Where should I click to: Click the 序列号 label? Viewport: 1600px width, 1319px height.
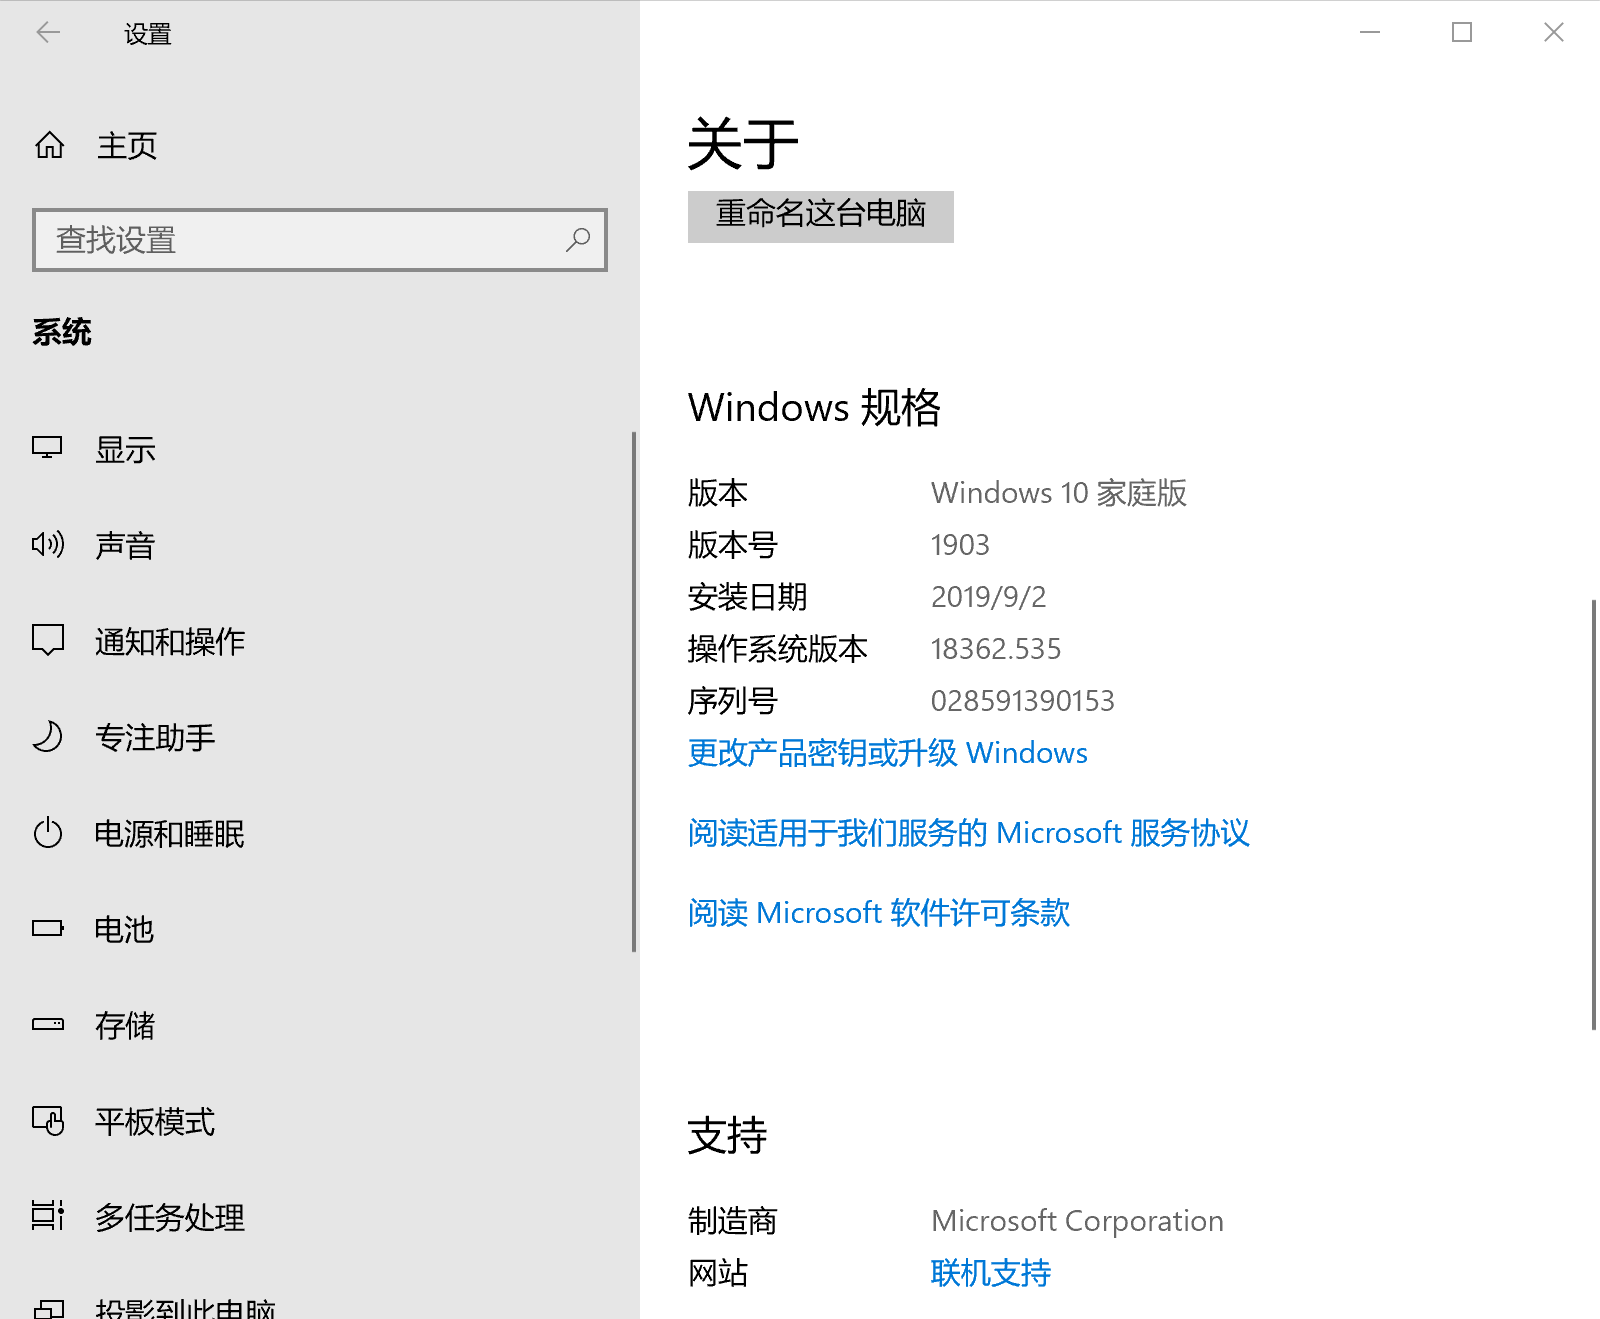(x=733, y=701)
